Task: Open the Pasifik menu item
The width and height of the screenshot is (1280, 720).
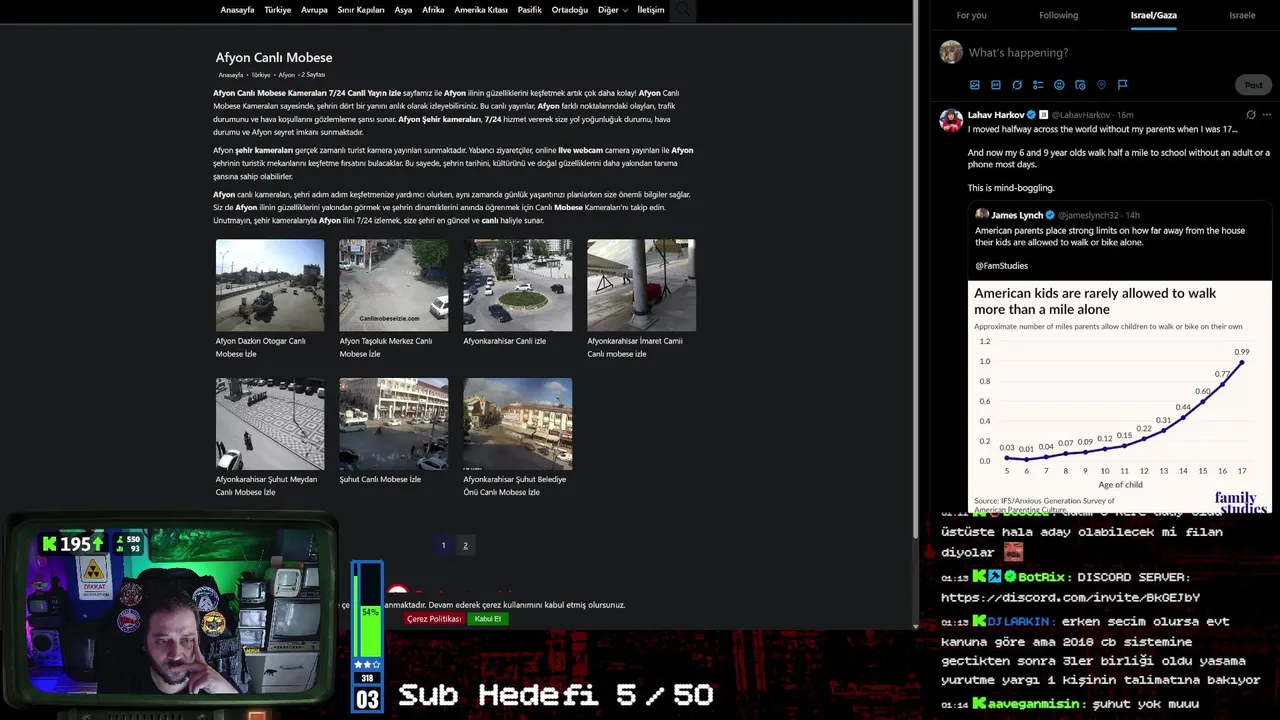Action: pyautogui.click(x=529, y=10)
